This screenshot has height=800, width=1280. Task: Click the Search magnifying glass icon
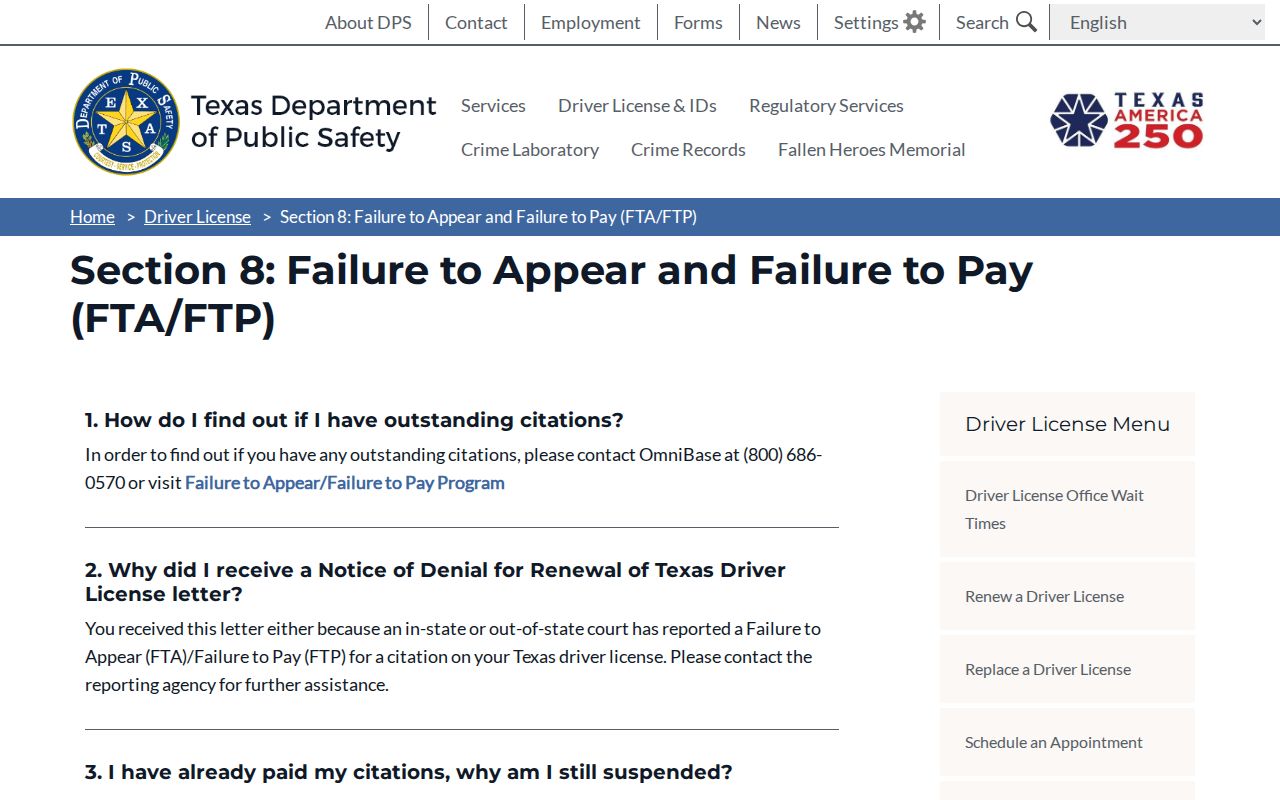coord(1026,22)
